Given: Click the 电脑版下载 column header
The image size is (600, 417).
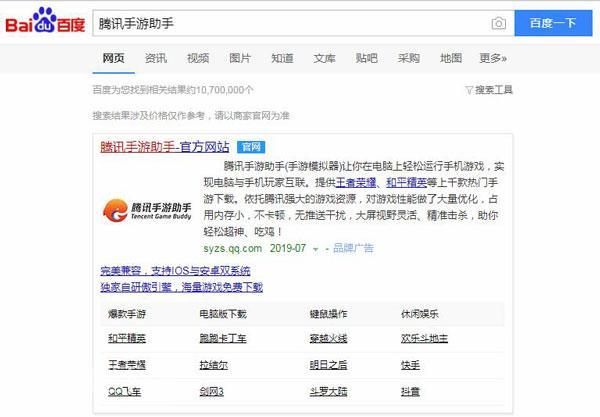Looking at the screenshot, I should tap(223, 314).
